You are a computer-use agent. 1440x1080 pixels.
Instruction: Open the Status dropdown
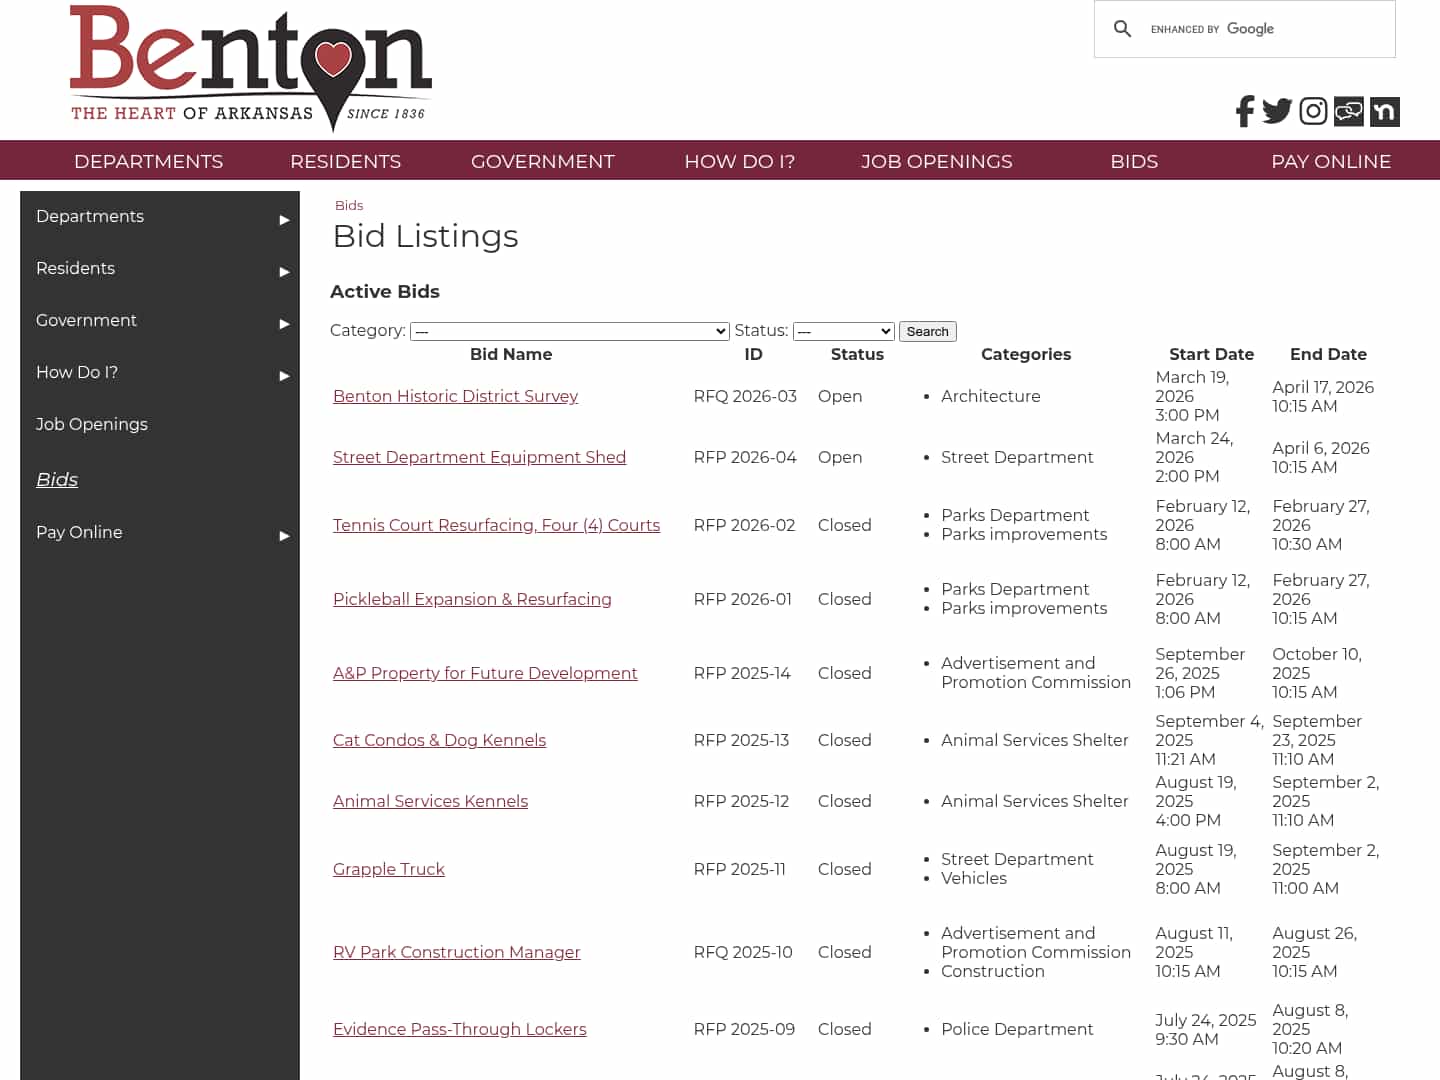click(843, 331)
